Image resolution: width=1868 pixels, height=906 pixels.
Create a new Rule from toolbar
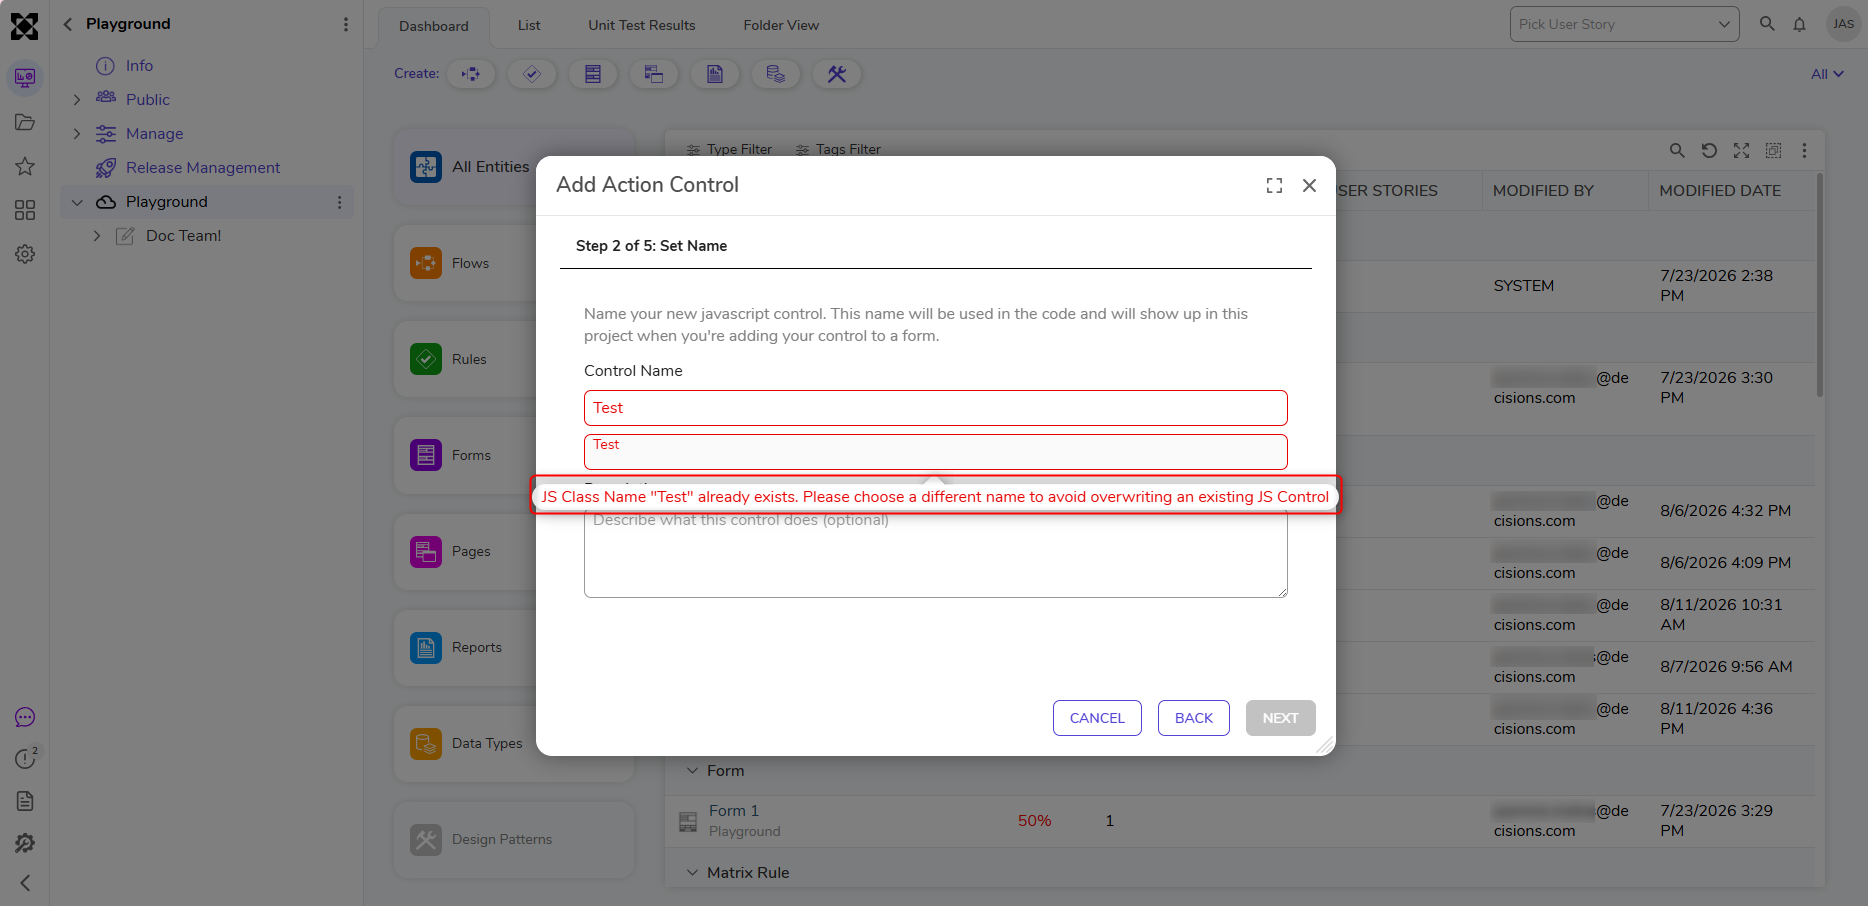[532, 74]
